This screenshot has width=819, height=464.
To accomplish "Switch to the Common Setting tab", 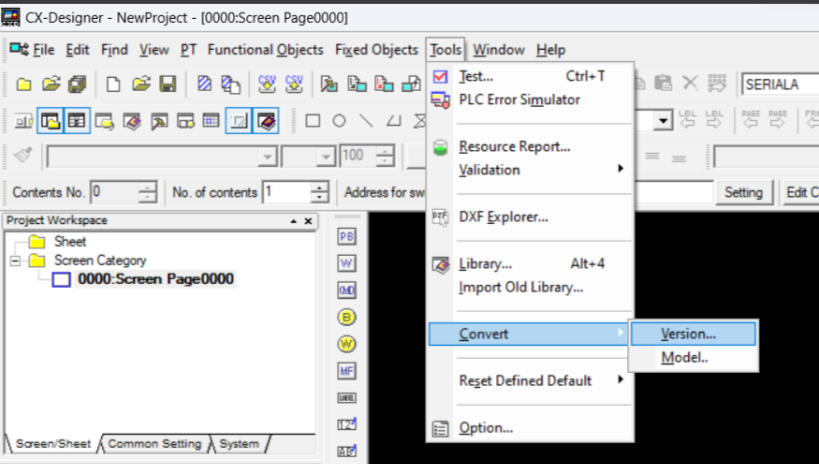I will pyautogui.click(x=155, y=444).
